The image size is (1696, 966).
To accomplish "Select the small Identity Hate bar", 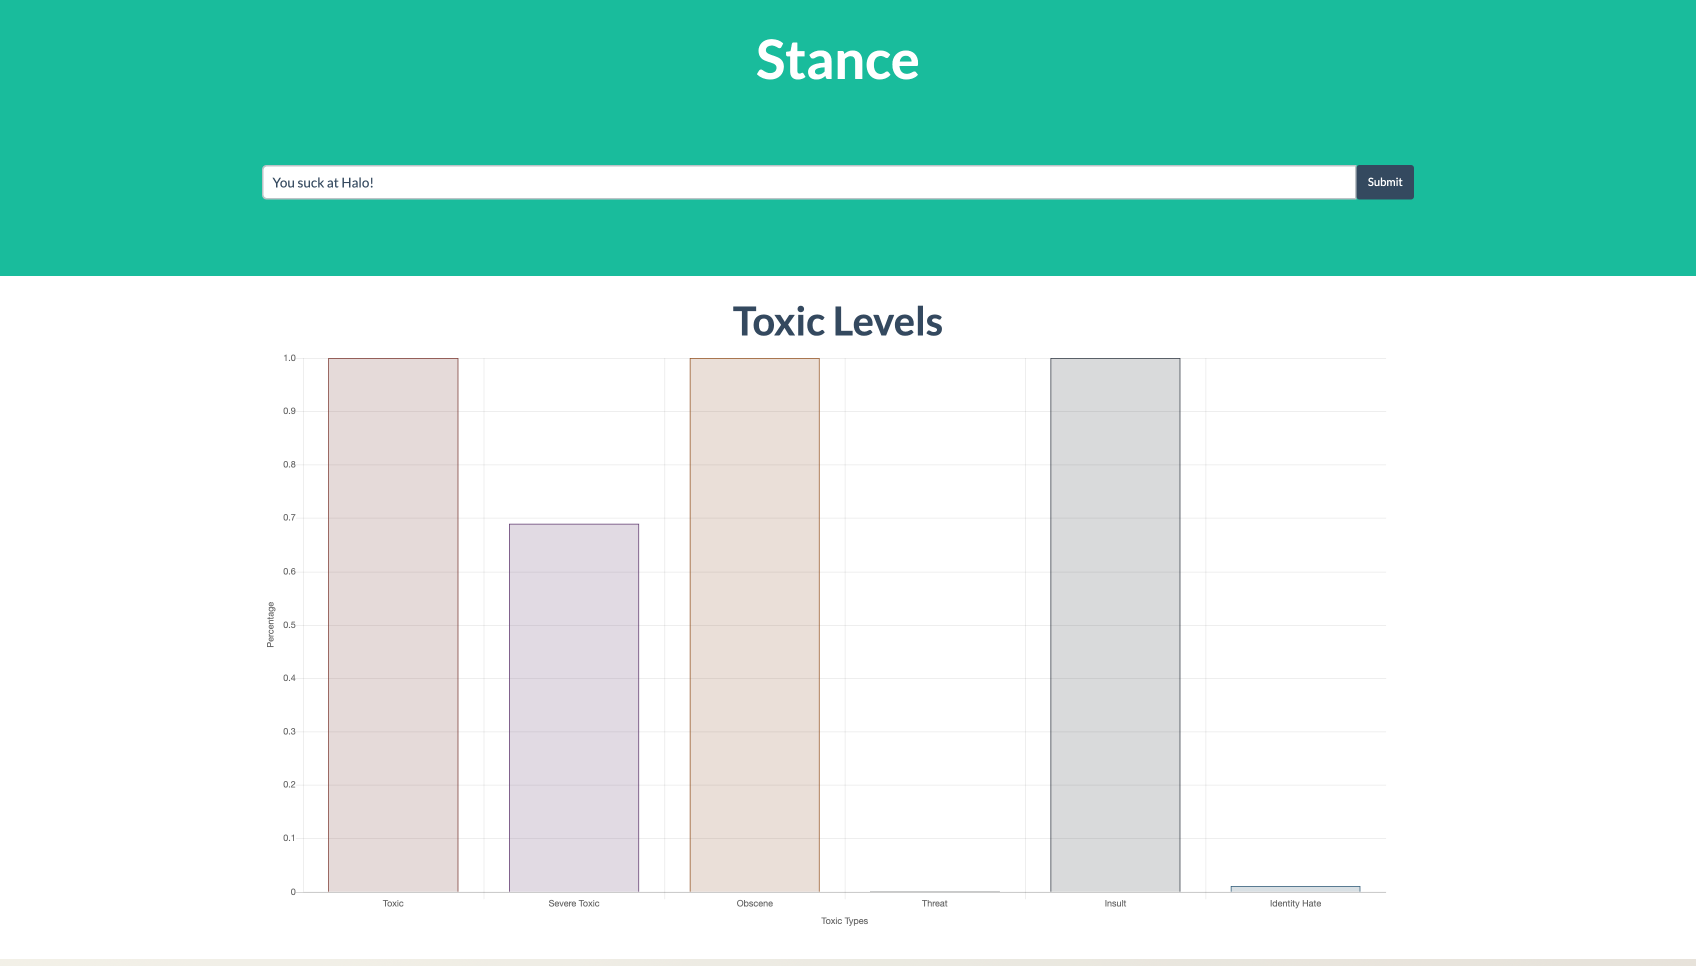I will coord(1295,889).
